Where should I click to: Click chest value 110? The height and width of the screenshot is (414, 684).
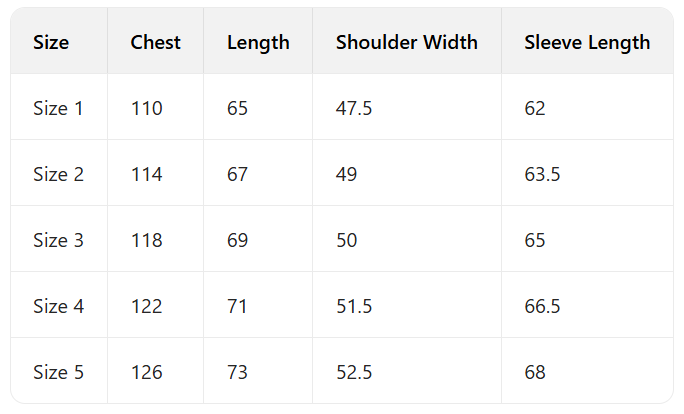point(146,108)
